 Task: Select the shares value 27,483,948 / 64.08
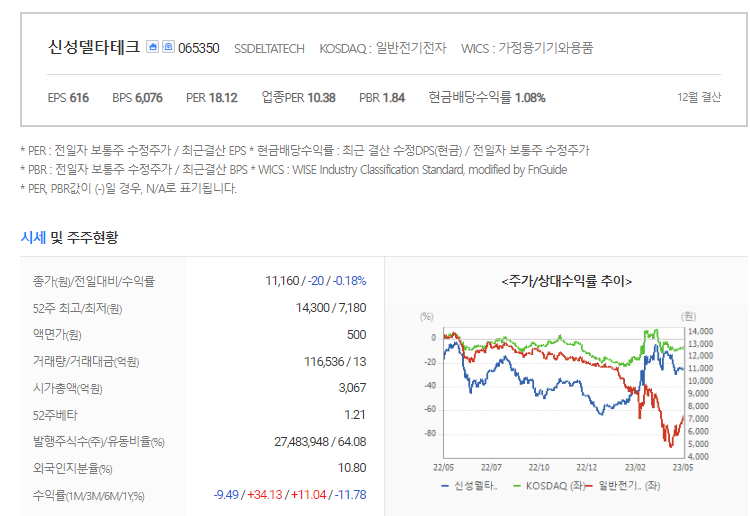[x=320, y=441]
